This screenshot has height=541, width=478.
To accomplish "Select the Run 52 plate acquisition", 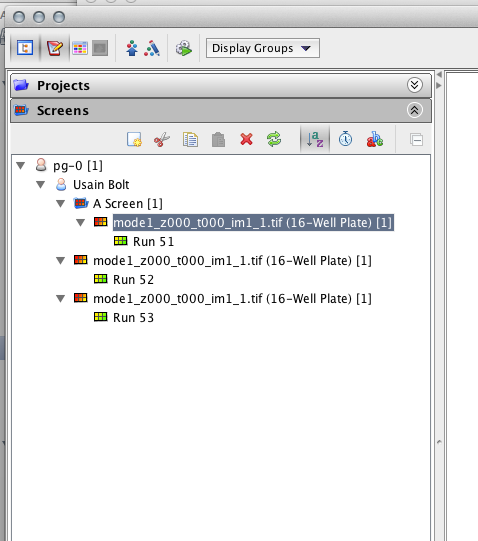I will (133, 279).
